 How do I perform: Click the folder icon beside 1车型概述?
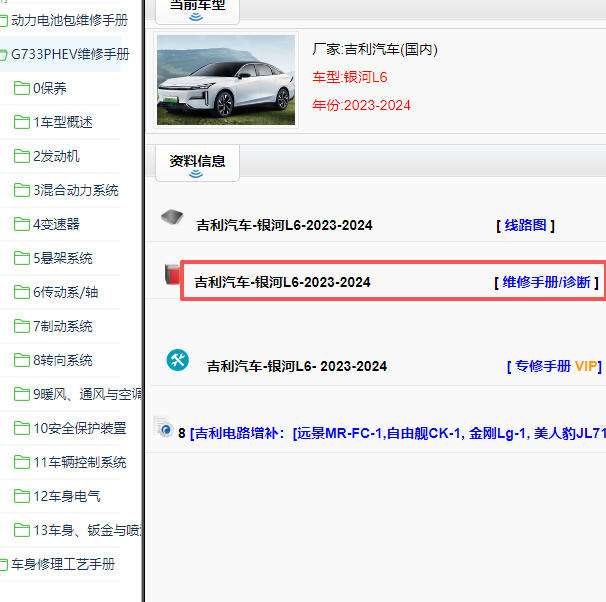click(22, 122)
